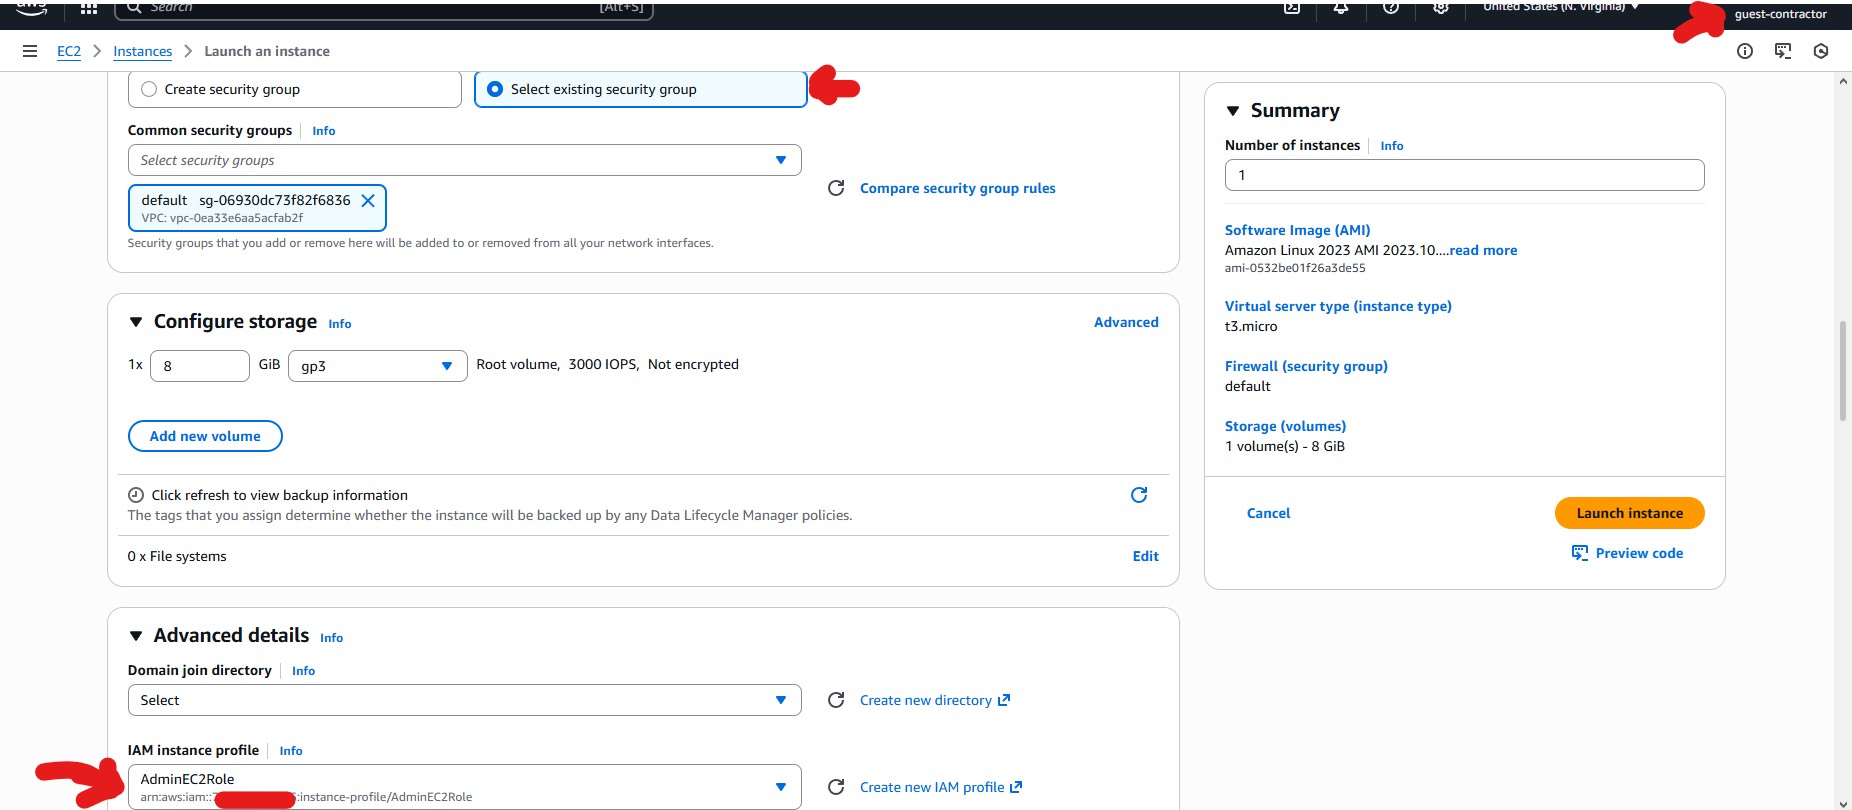Screen dimensions: 1852x810
Task: Click the Add new volume button
Action: pos(205,436)
